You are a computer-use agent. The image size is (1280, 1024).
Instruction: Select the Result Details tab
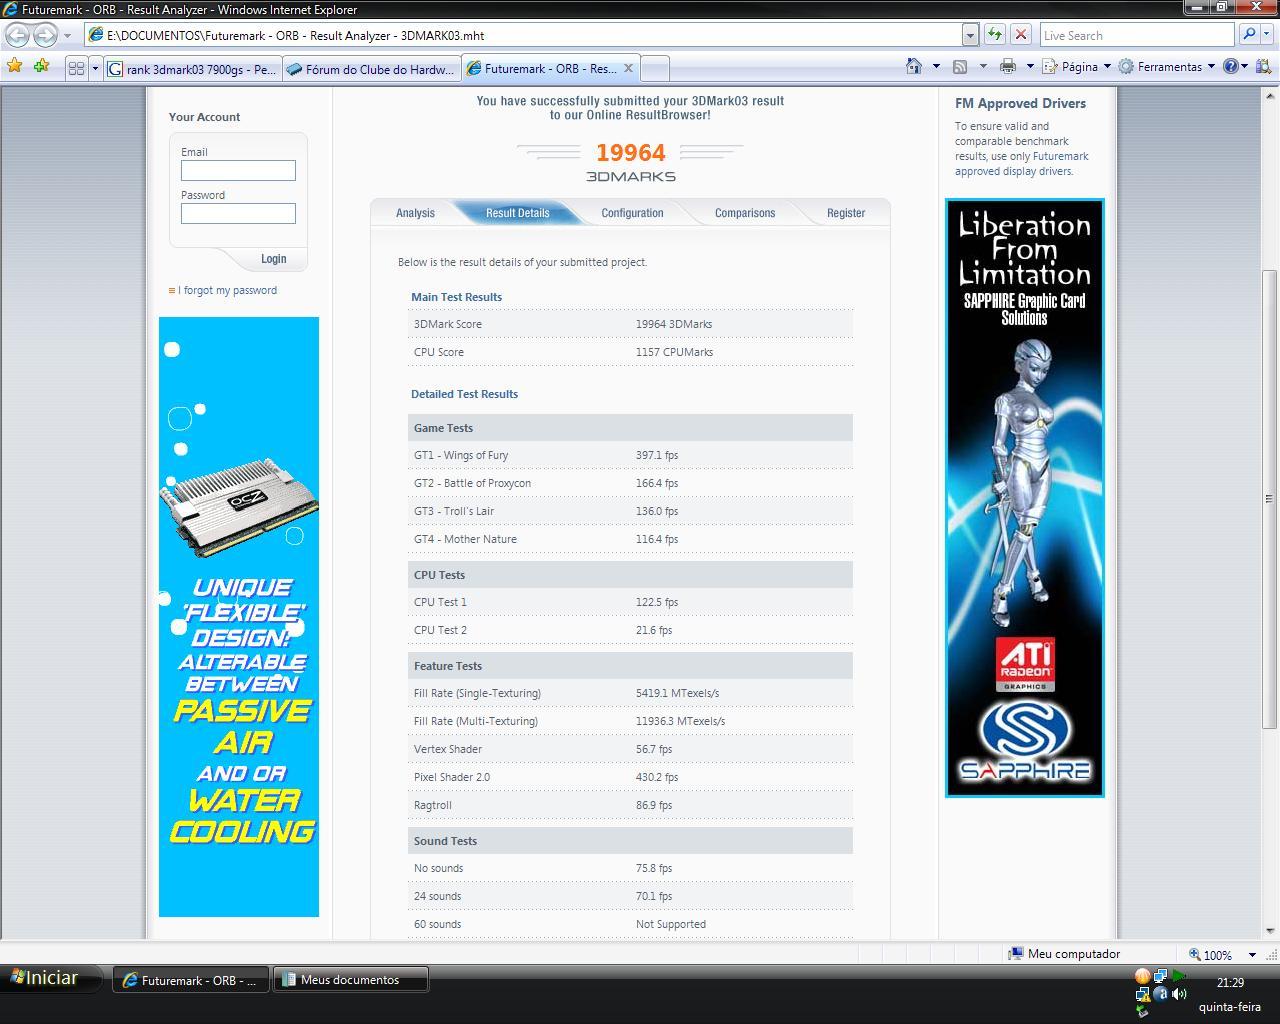click(x=517, y=213)
